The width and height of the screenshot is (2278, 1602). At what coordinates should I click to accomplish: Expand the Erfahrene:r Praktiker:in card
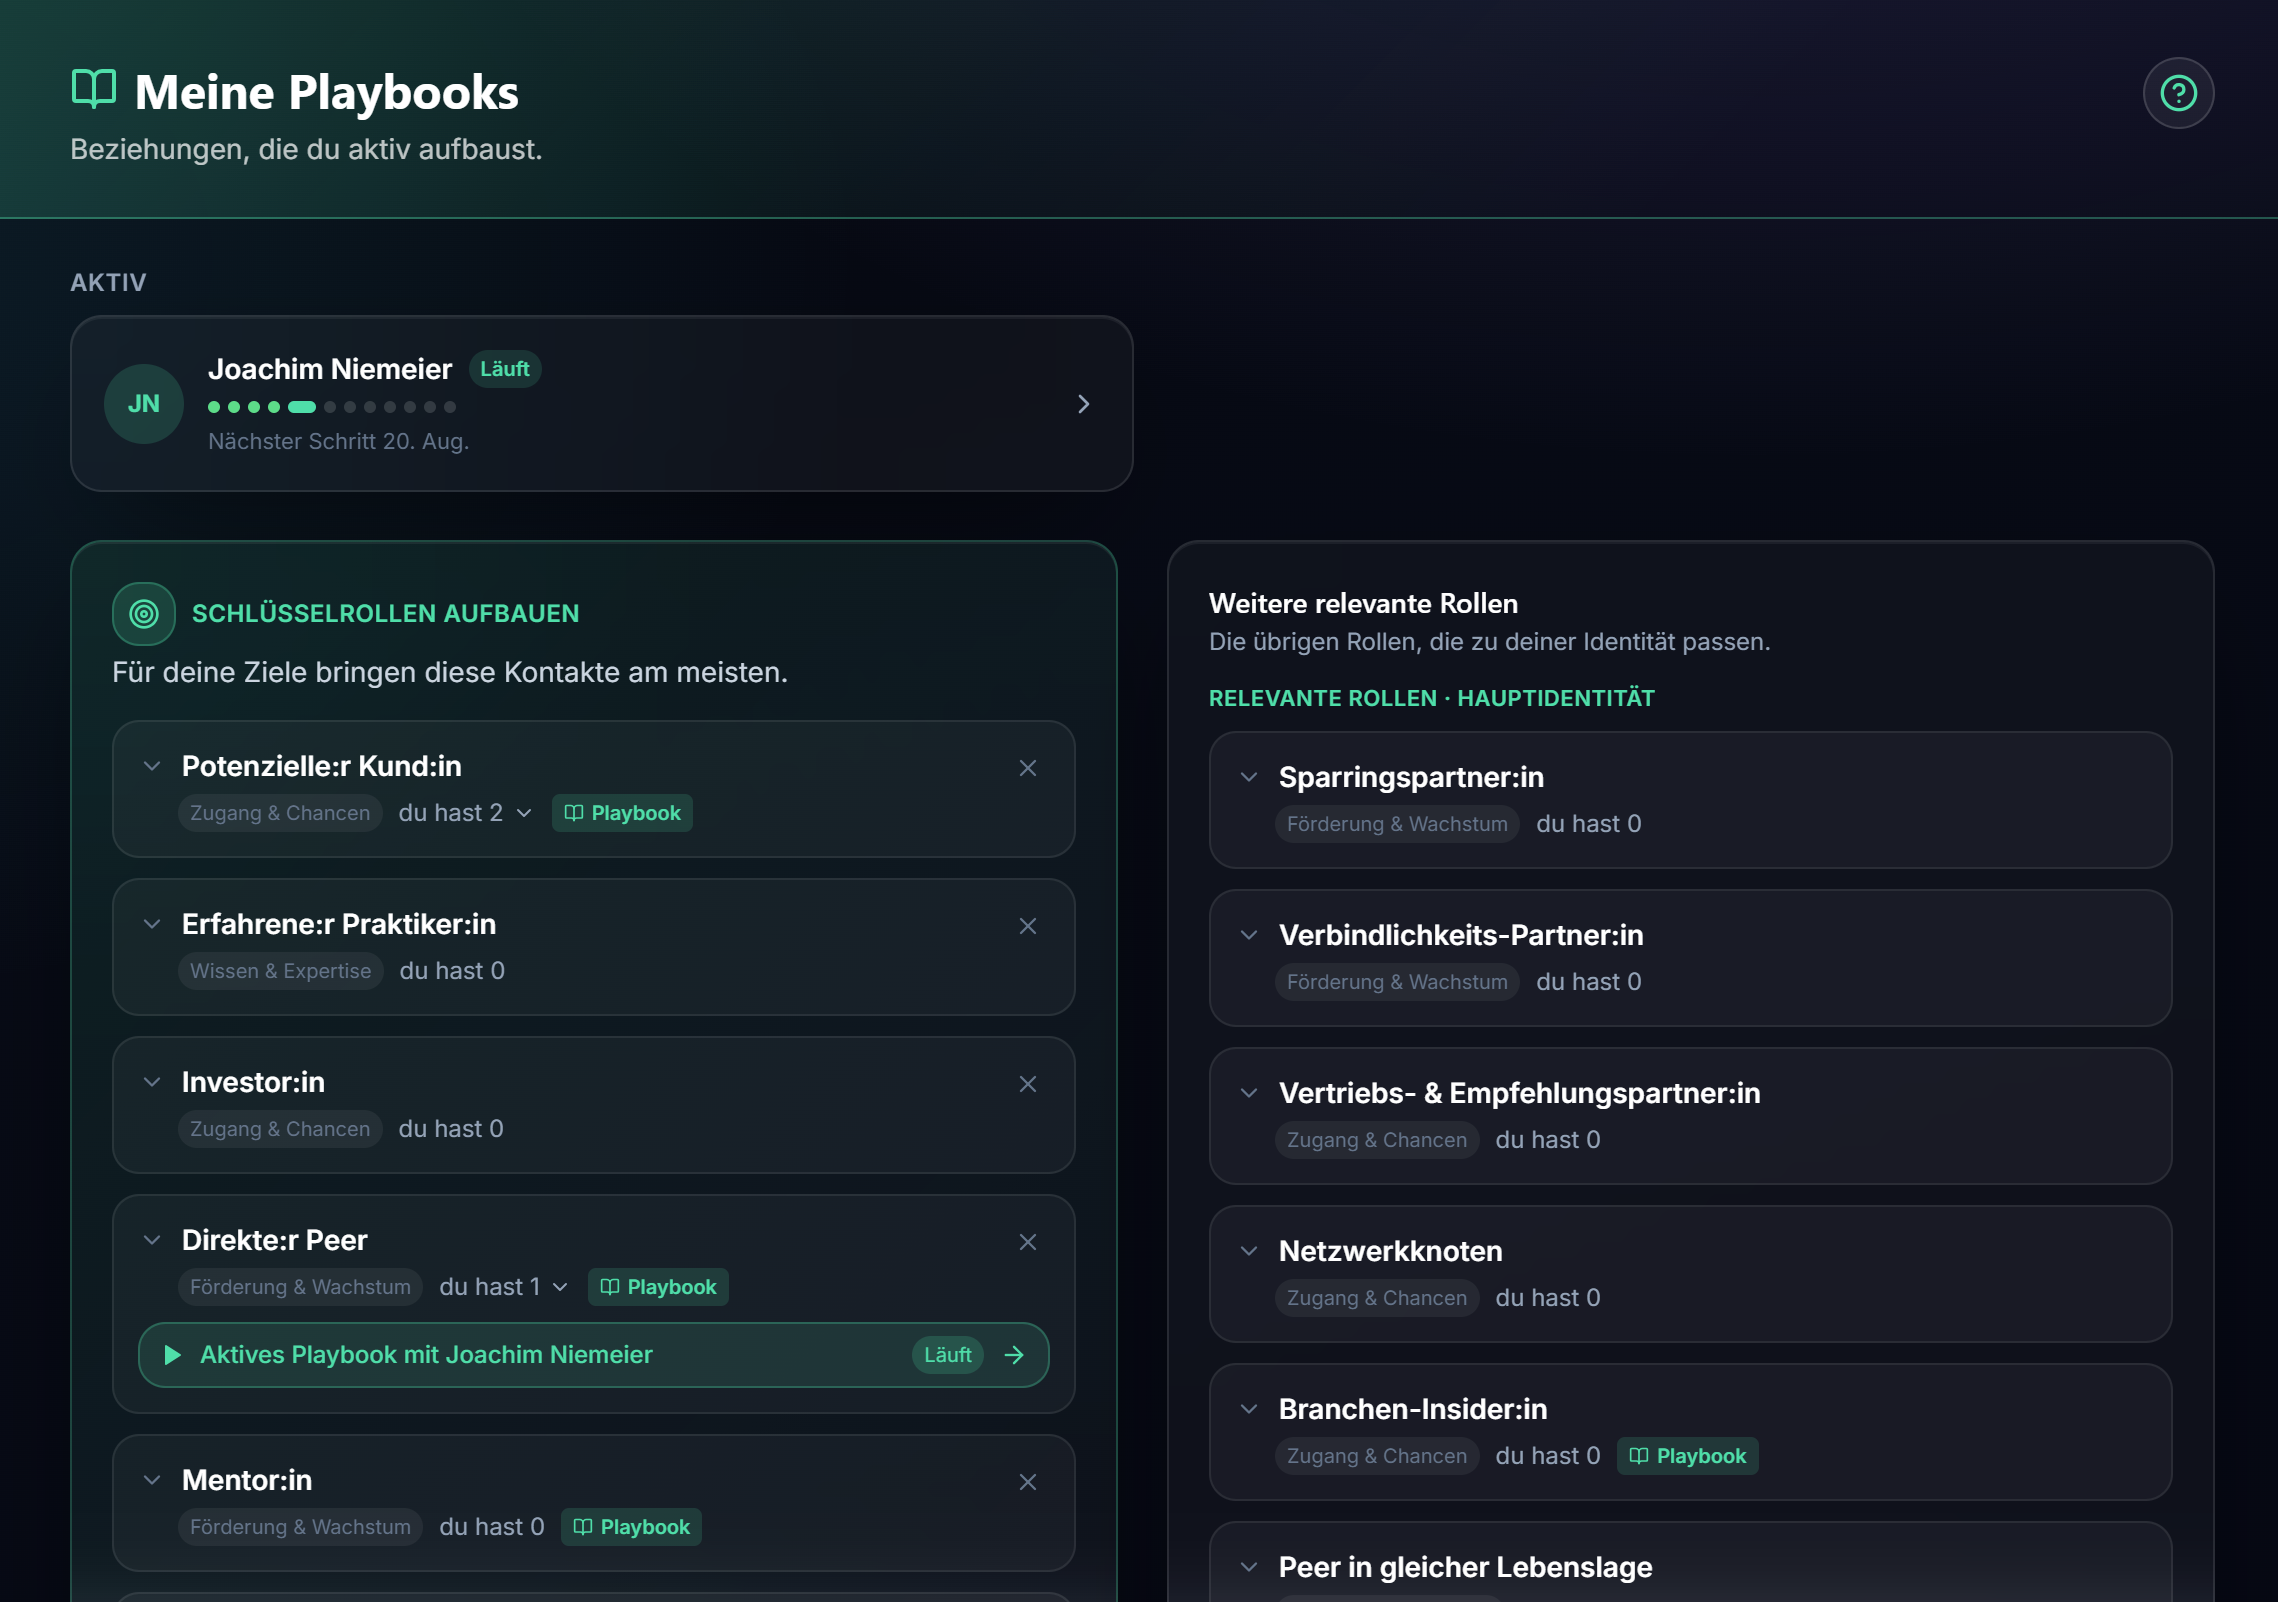pyautogui.click(x=152, y=924)
